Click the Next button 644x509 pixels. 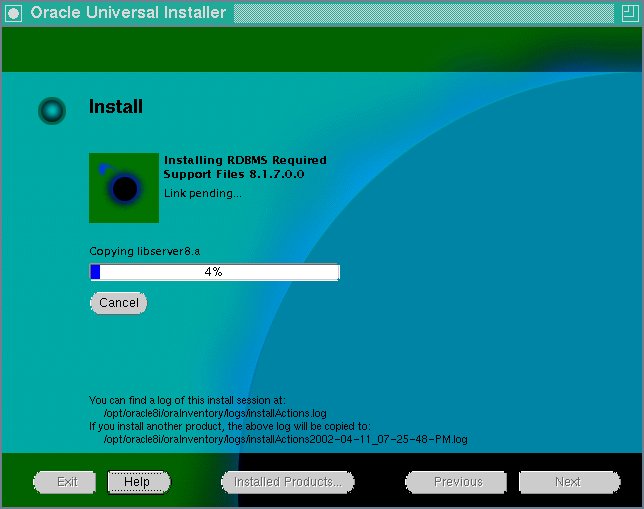click(570, 482)
